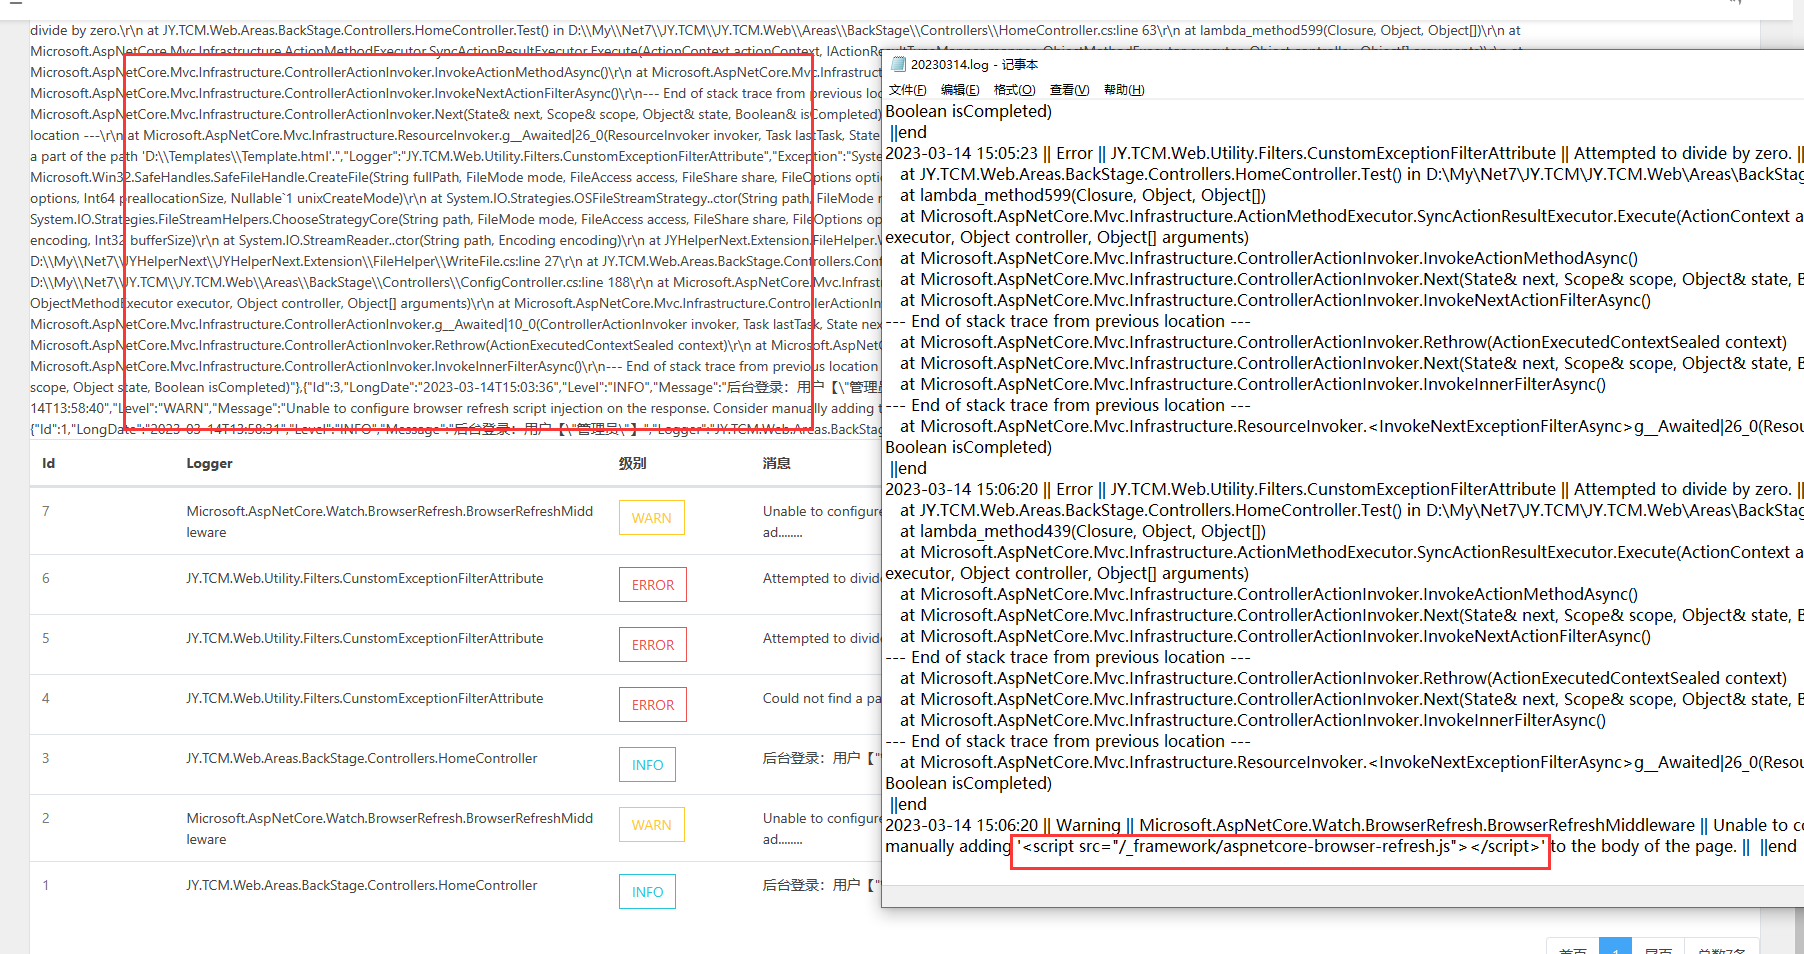This screenshot has height=954, width=1804.
Task: Open the 文件(F) menu in Notepad
Action: pos(907,90)
